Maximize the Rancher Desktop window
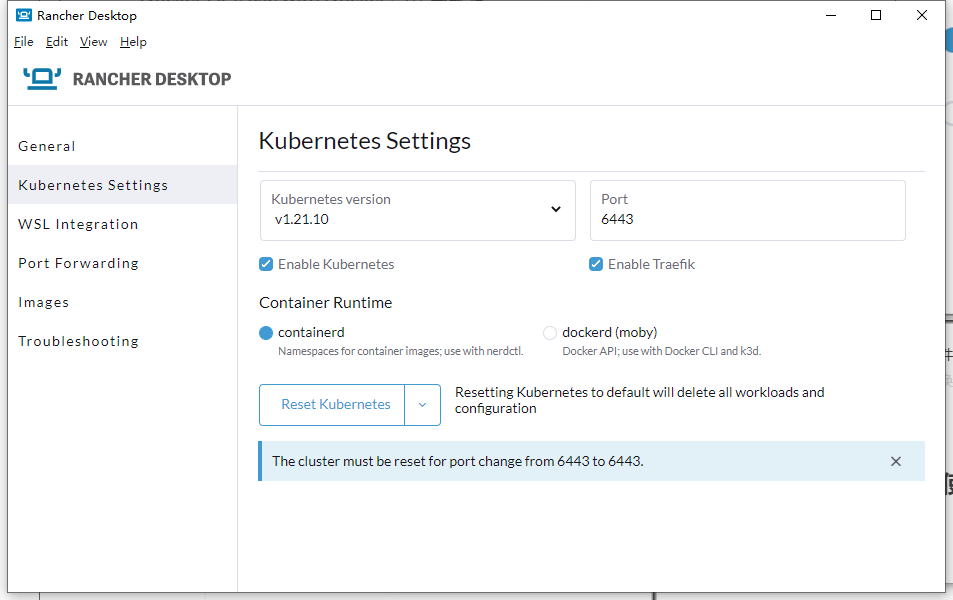 pos(876,15)
